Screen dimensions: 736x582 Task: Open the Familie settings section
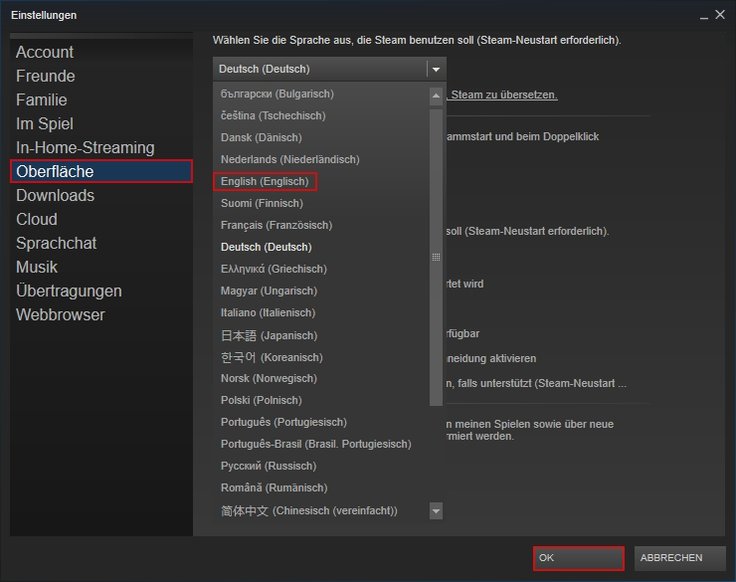pyautogui.click(x=101, y=100)
